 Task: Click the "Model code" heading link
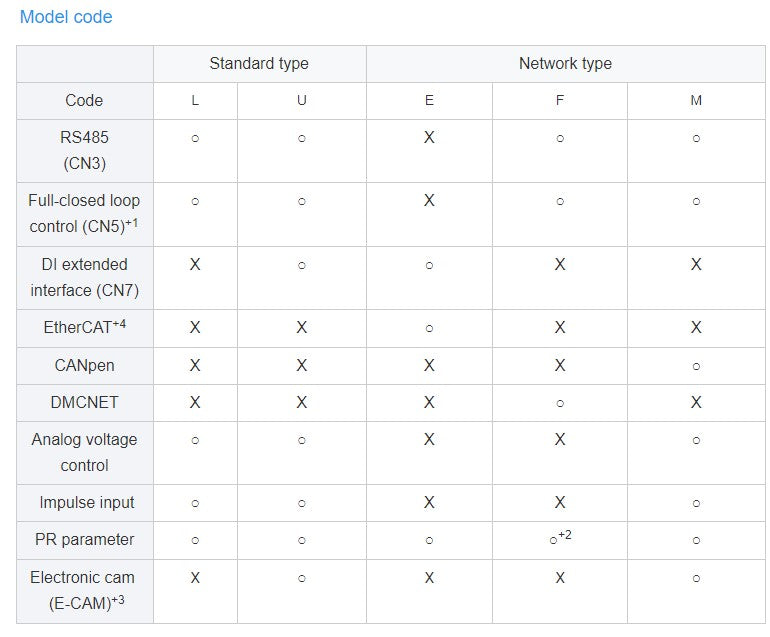[x=66, y=17]
